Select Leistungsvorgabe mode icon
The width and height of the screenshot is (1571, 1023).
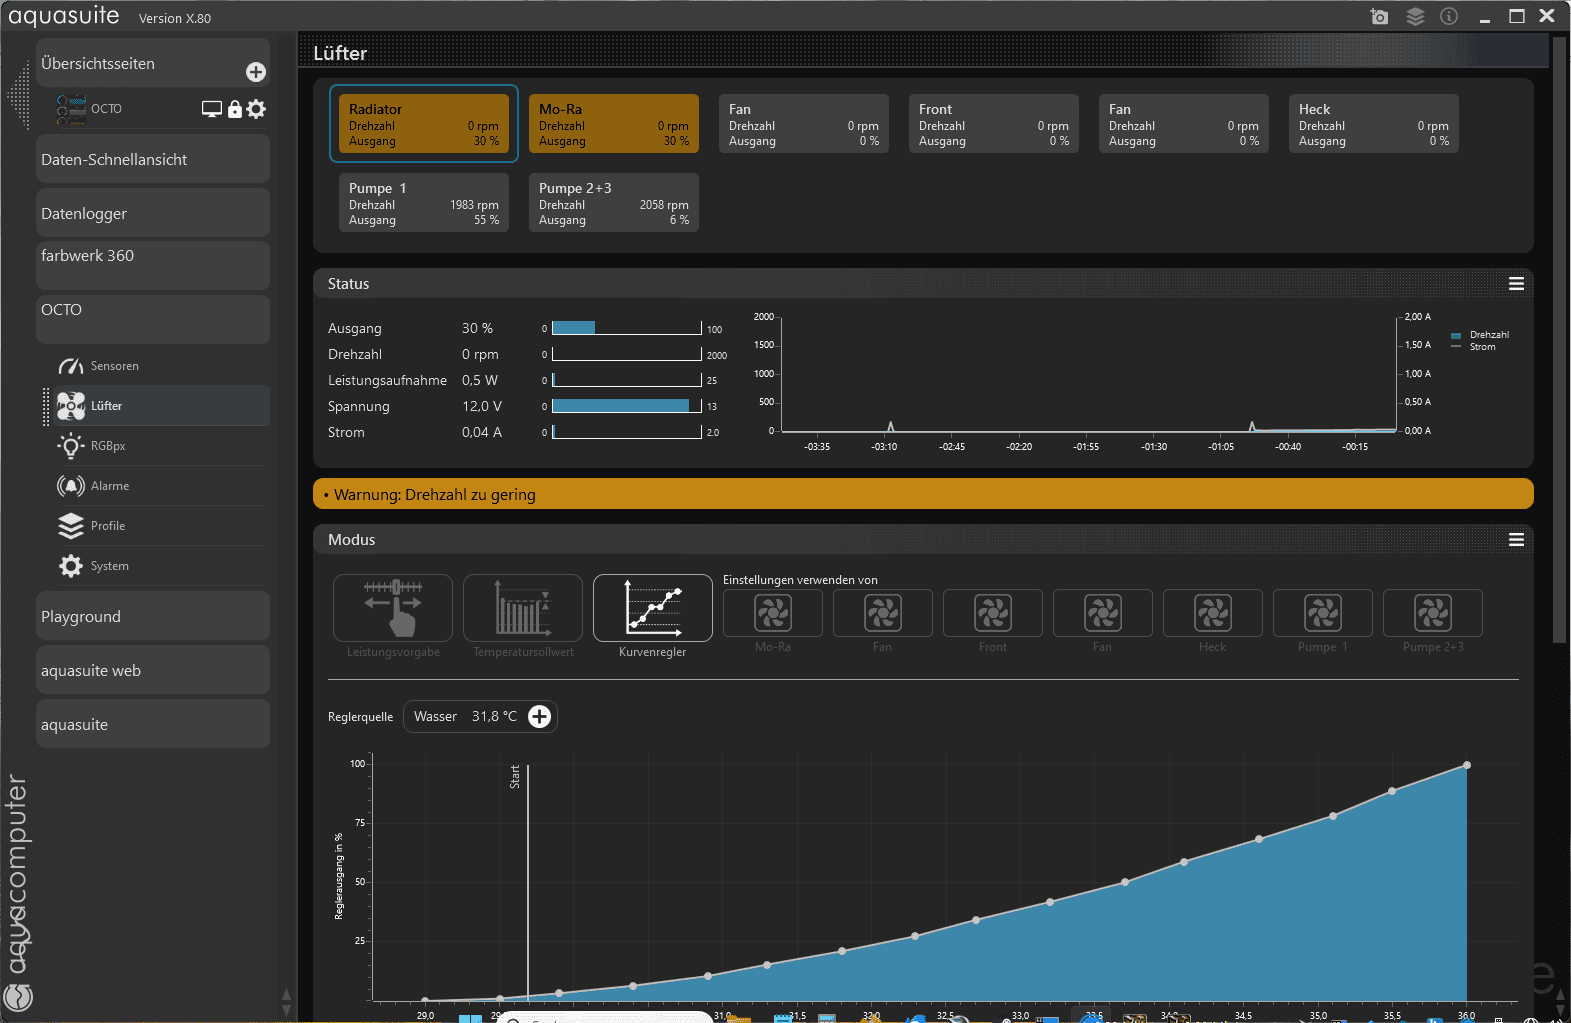tap(393, 608)
